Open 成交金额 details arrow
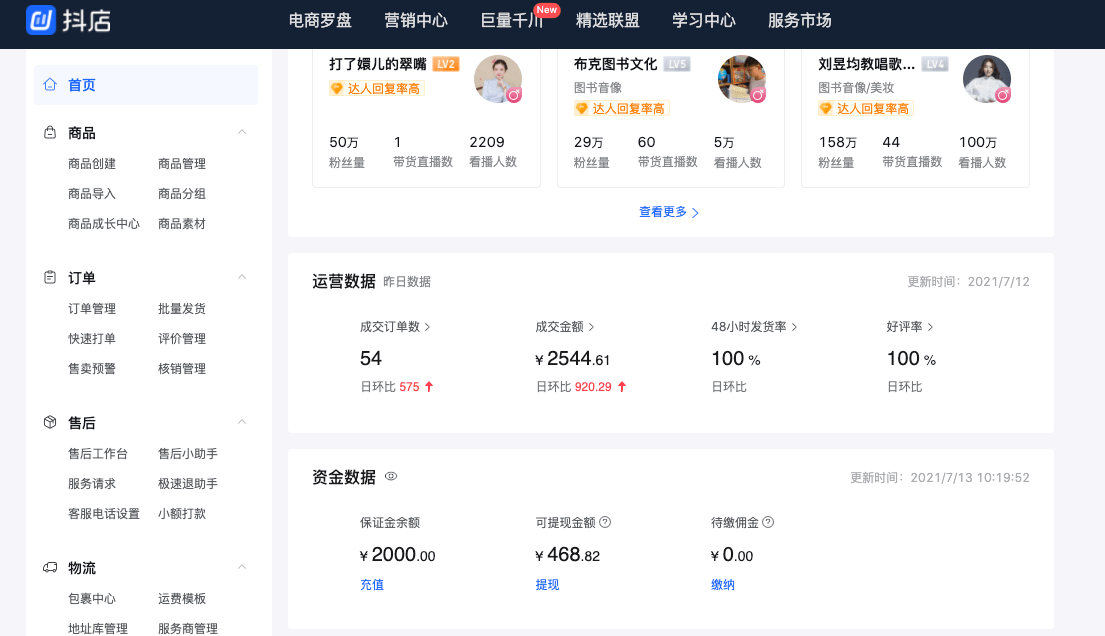 pyautogui.click(x=591, y=327)
